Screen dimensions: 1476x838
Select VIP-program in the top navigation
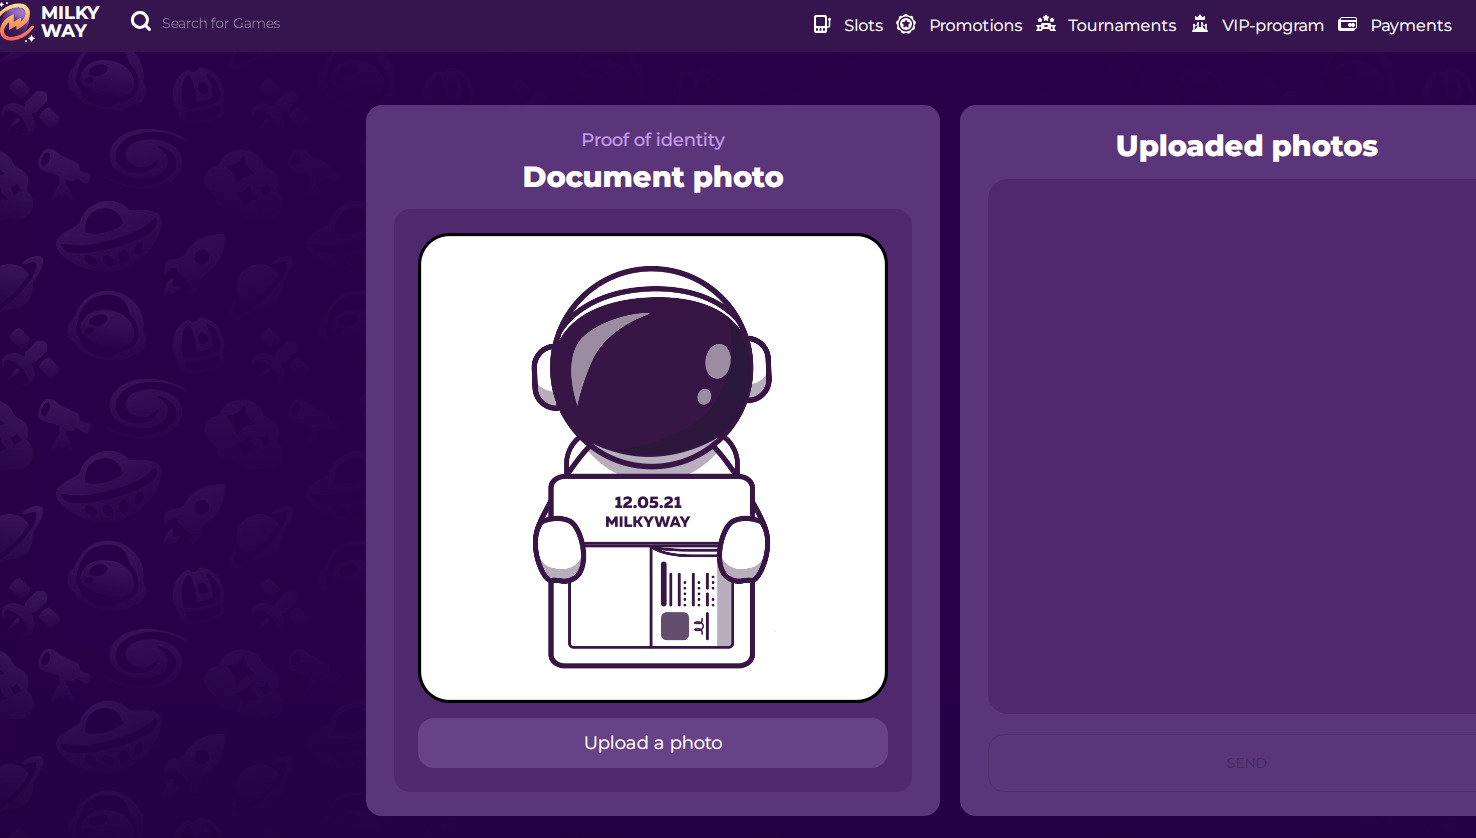tap(1272, 25)
